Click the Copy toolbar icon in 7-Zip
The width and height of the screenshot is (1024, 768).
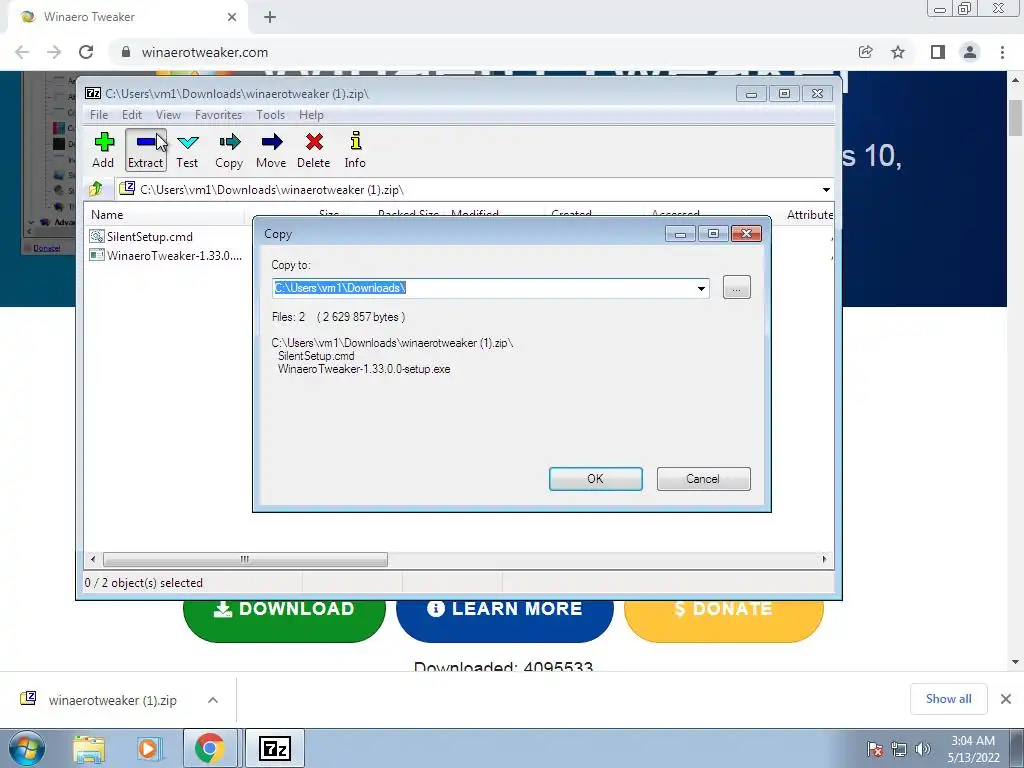point(229,150)
